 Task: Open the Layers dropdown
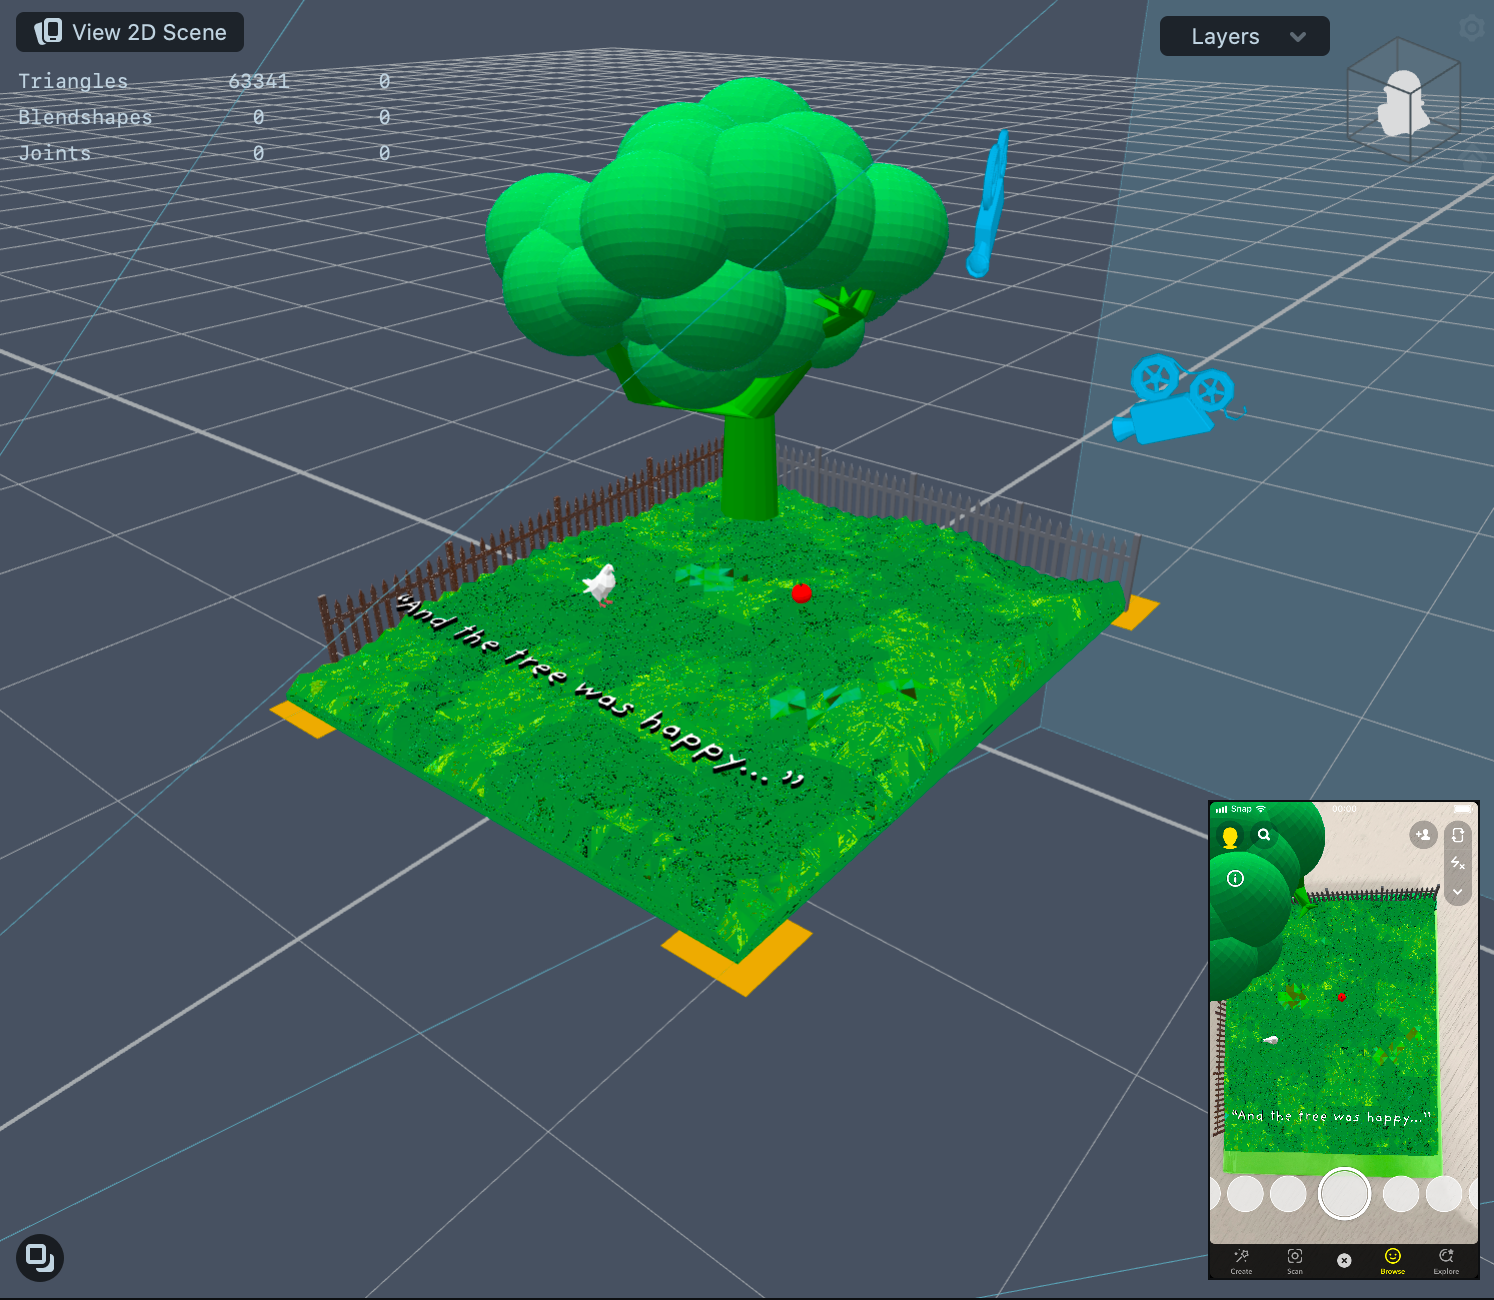pos(1245,36)
